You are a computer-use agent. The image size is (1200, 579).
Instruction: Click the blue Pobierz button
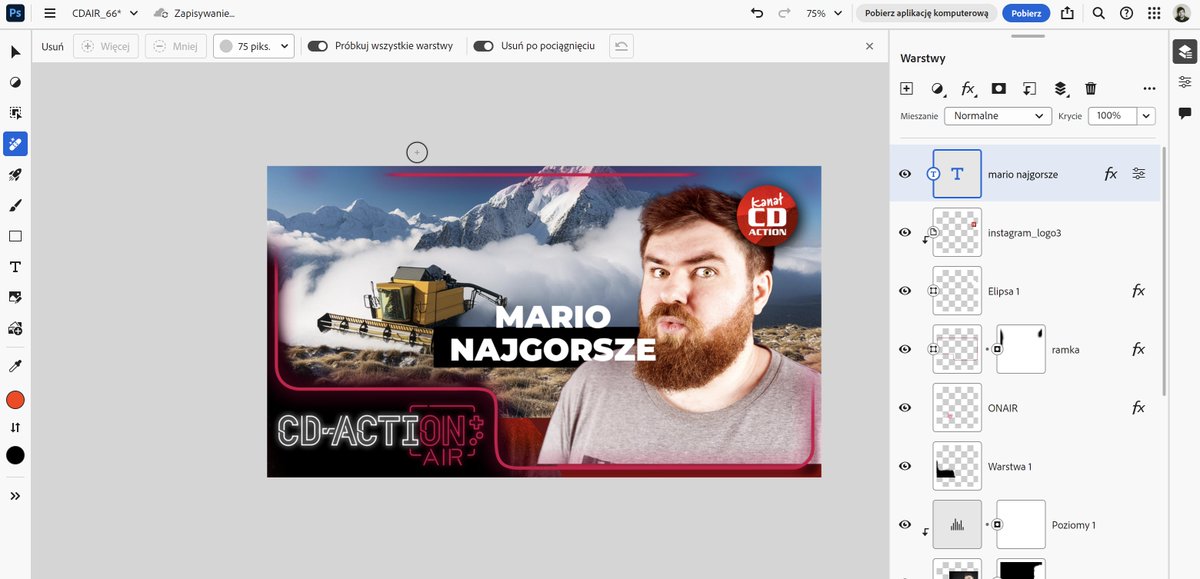coord(1026,13)
